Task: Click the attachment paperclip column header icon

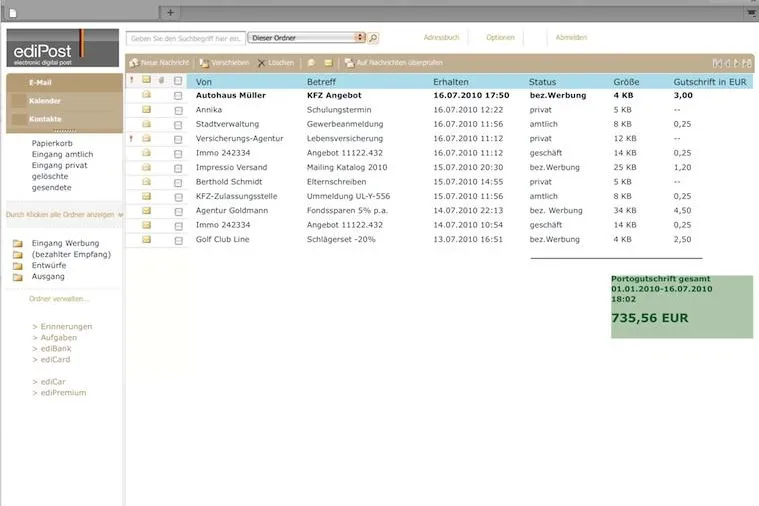Action: tap(162, 80)
